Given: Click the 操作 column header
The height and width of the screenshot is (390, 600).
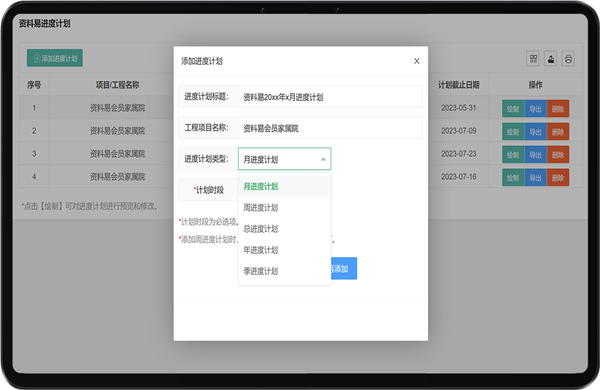Looking at the screenshot, I should pos(535,85).
